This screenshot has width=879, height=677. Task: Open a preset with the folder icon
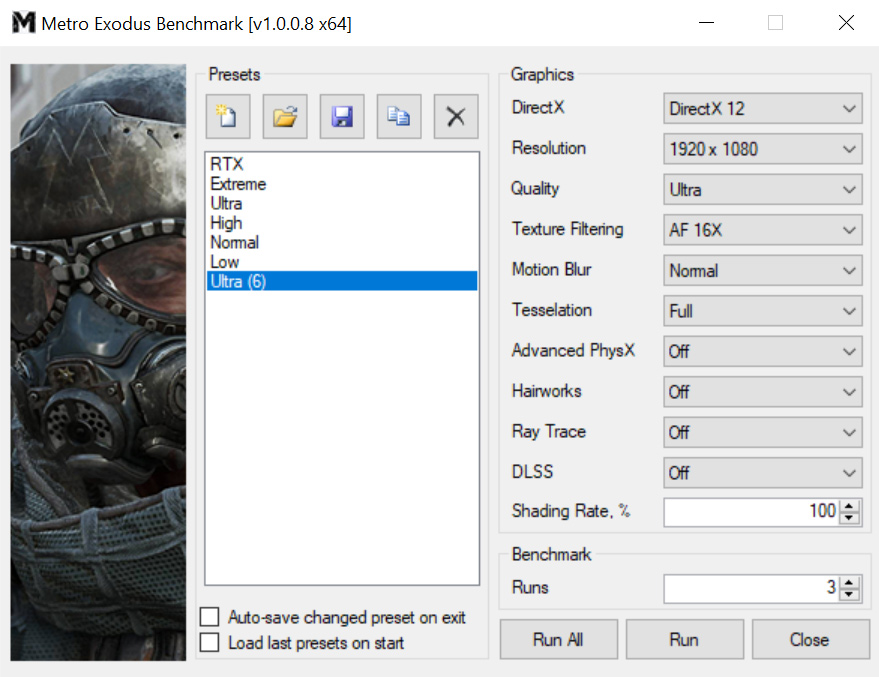click(x=285, y=116)
